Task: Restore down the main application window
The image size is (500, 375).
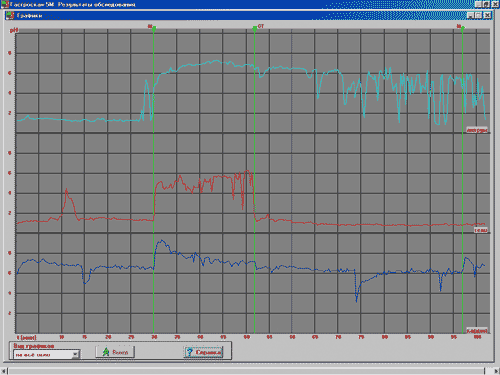Action: 486,4
